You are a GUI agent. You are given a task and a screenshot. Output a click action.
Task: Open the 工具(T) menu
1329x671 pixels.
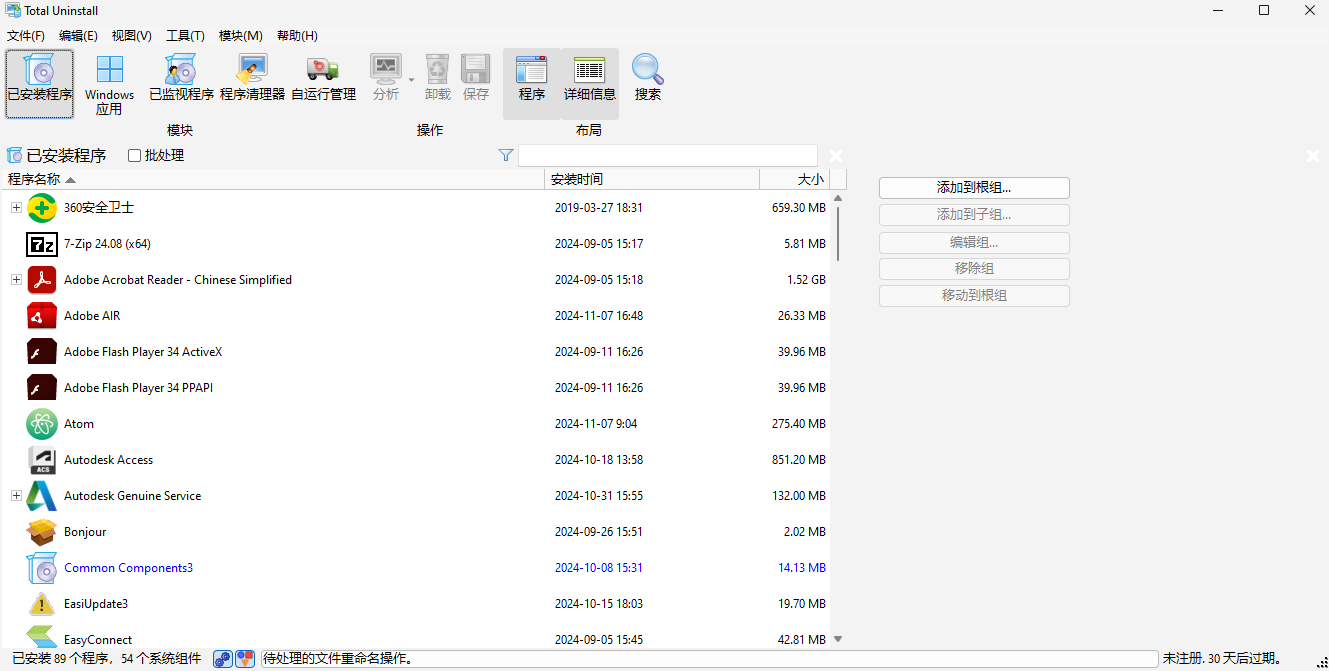coord(185,36)
